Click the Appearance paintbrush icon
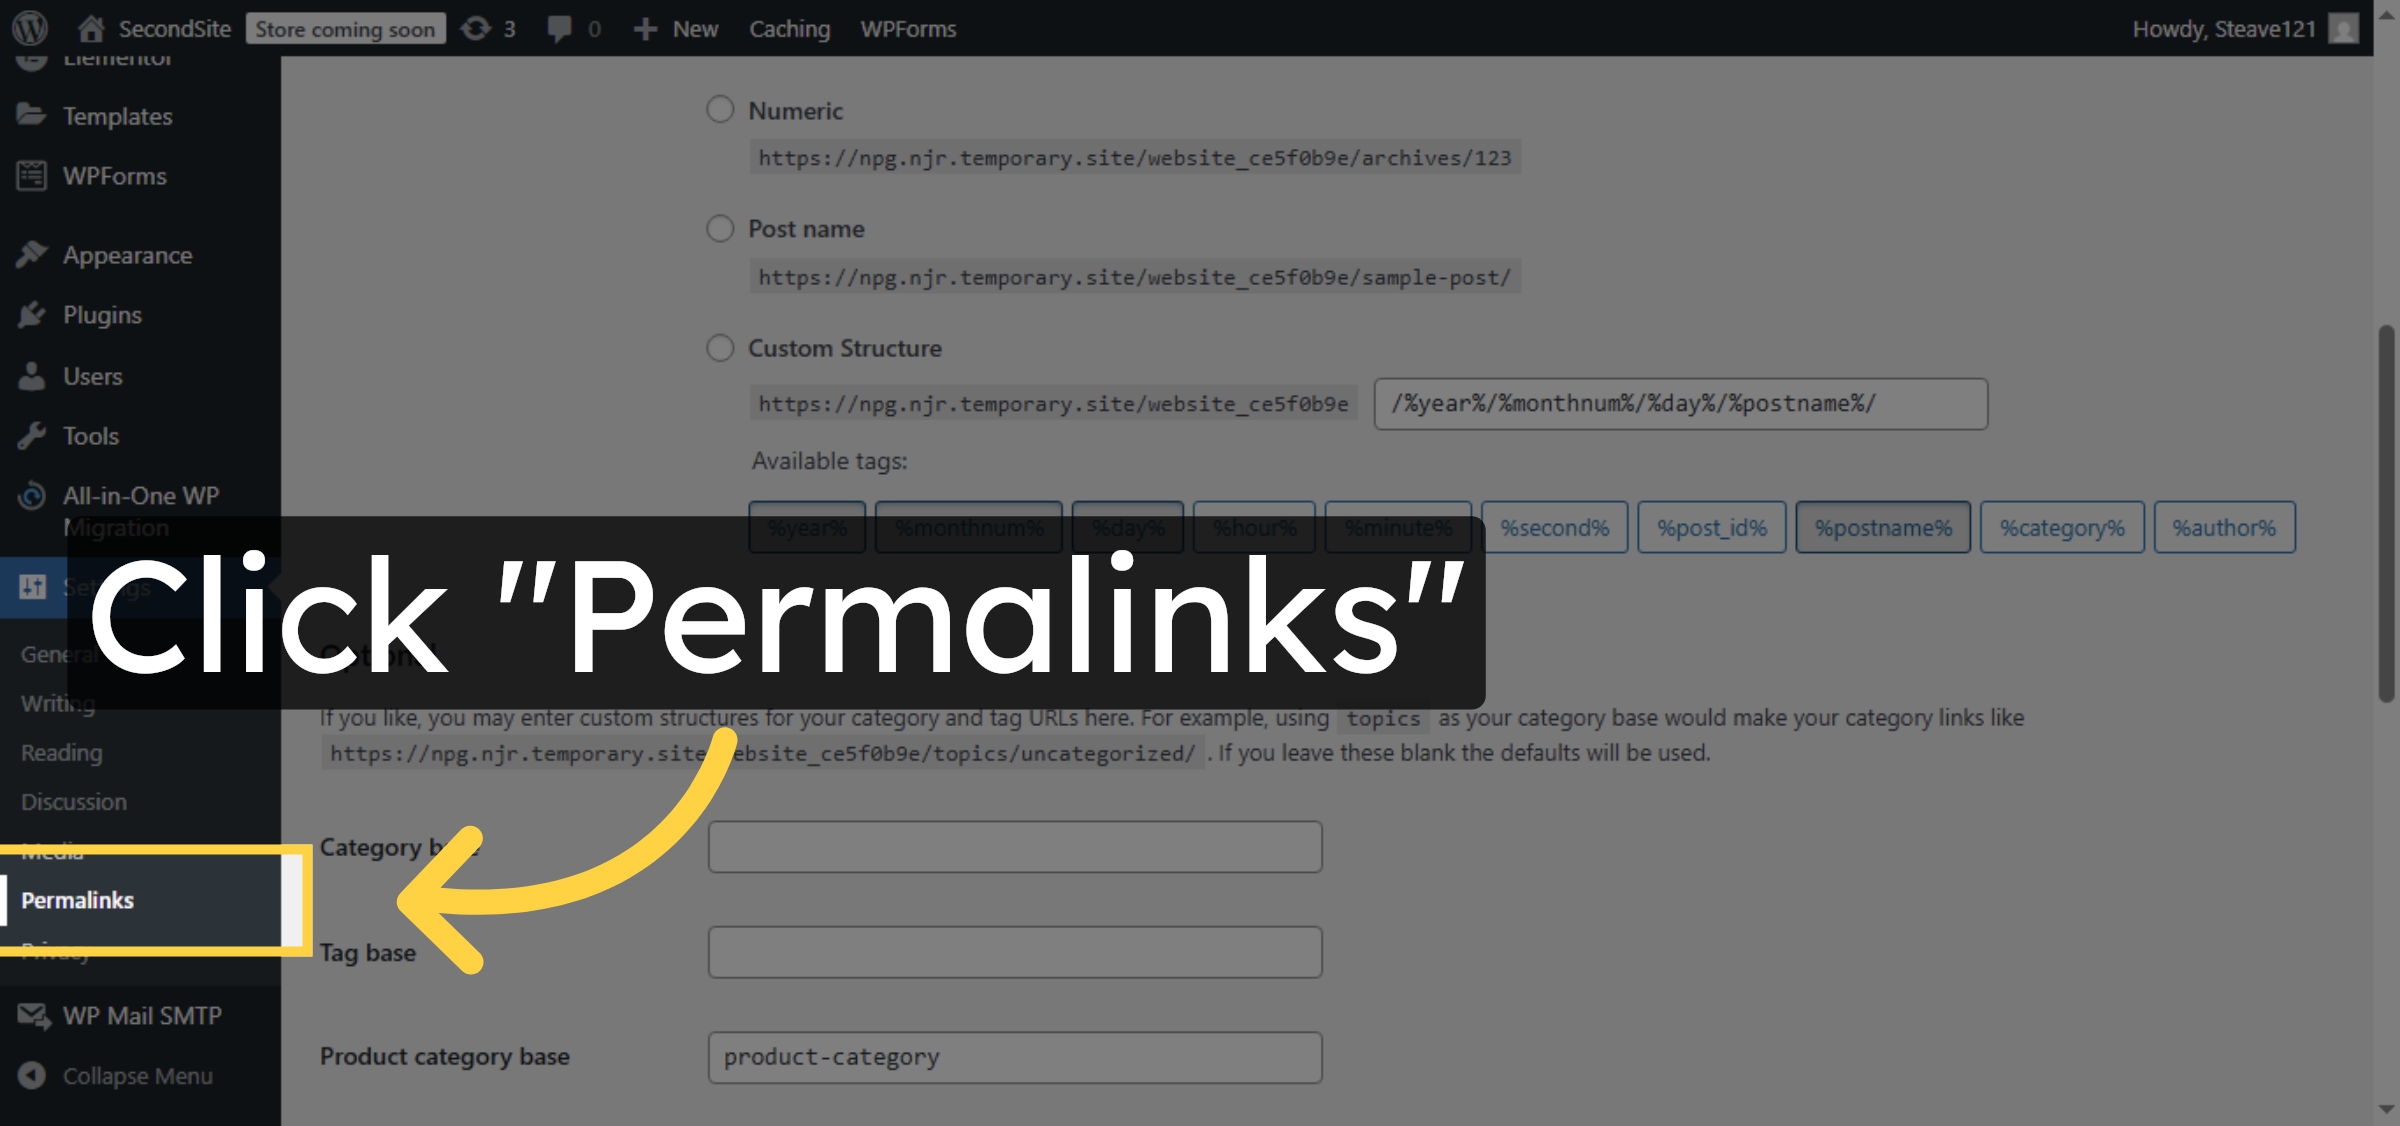Viewport: 2400px width, 1126px height. pyautogui.click(x=32, y=254)
